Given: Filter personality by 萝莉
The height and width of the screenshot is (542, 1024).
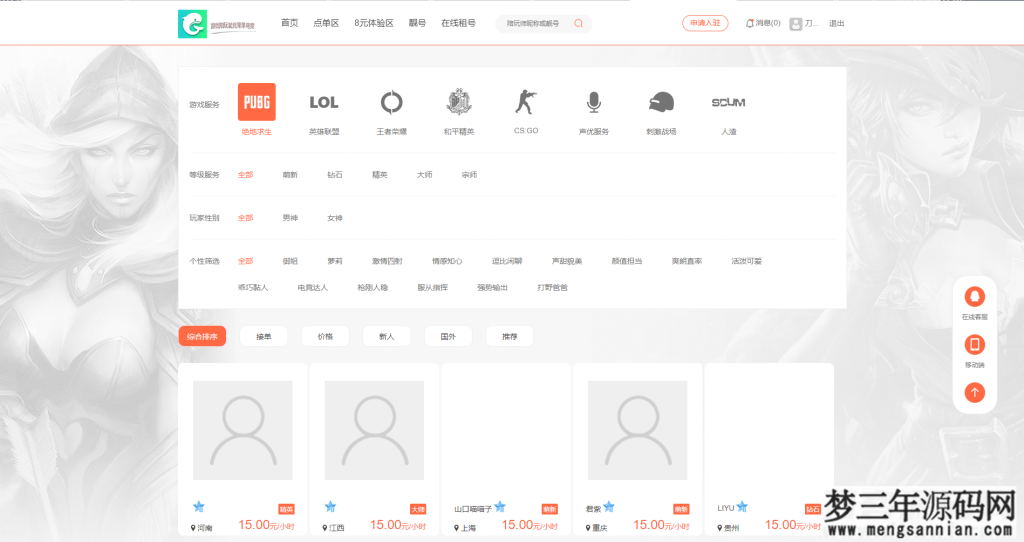Looking at the screenshot, I should (x=335, y=261).
